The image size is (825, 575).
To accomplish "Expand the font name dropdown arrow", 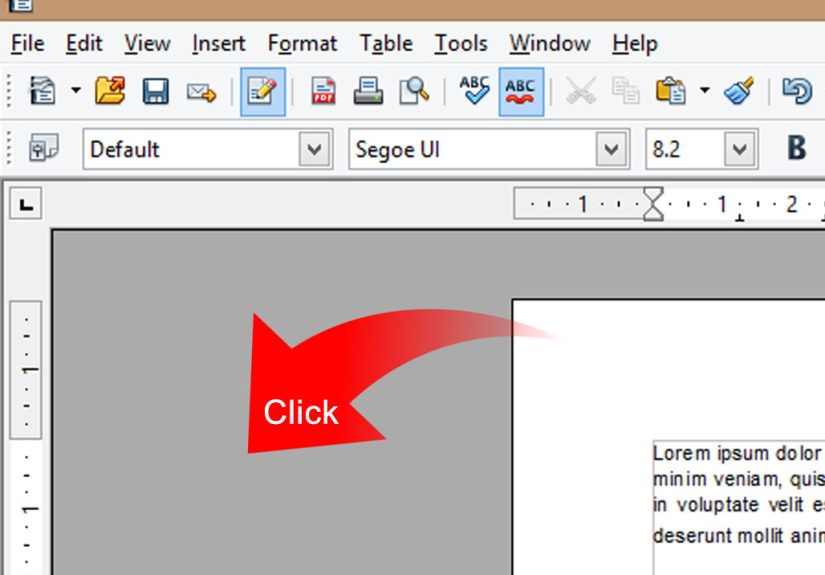I will (611, 149).
